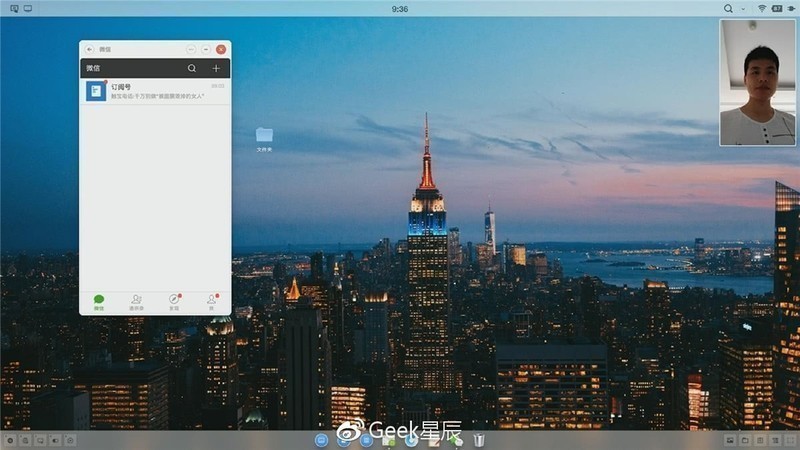Switch to the 发现 discover tab

[174, 303]
